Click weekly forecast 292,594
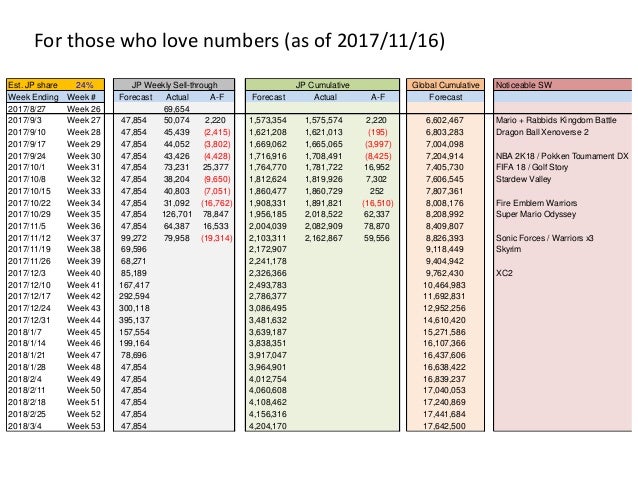Screen dimensions: 638x479 [134, 296]
